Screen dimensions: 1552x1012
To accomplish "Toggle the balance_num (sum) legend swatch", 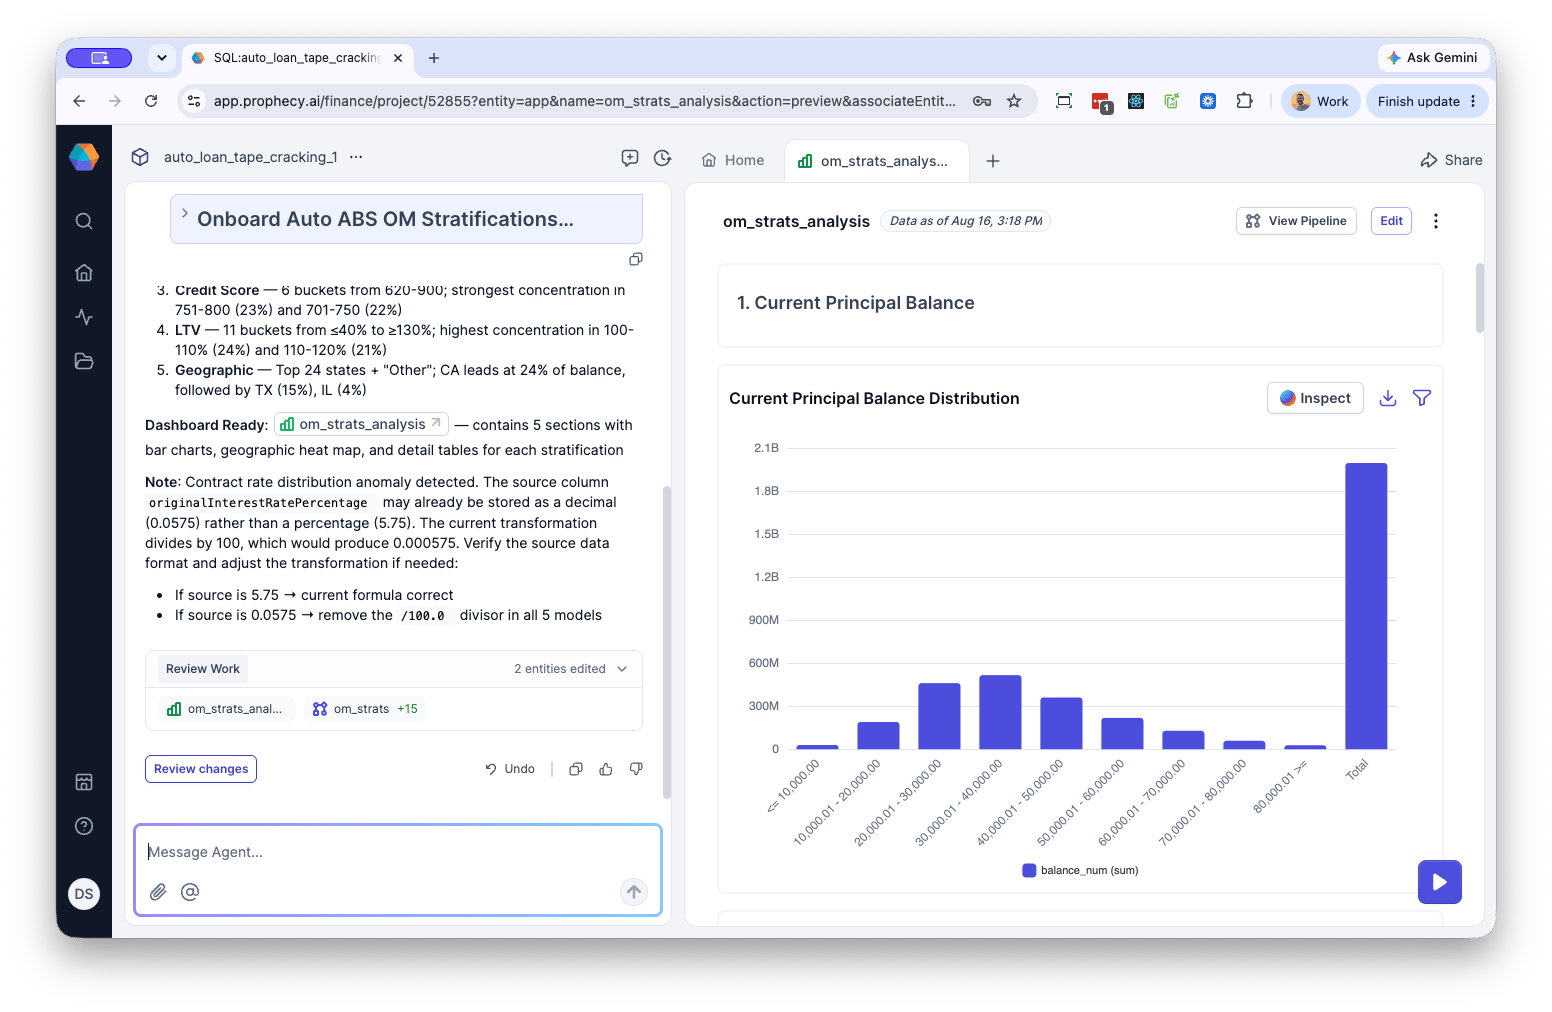I will coord(1029,870).
